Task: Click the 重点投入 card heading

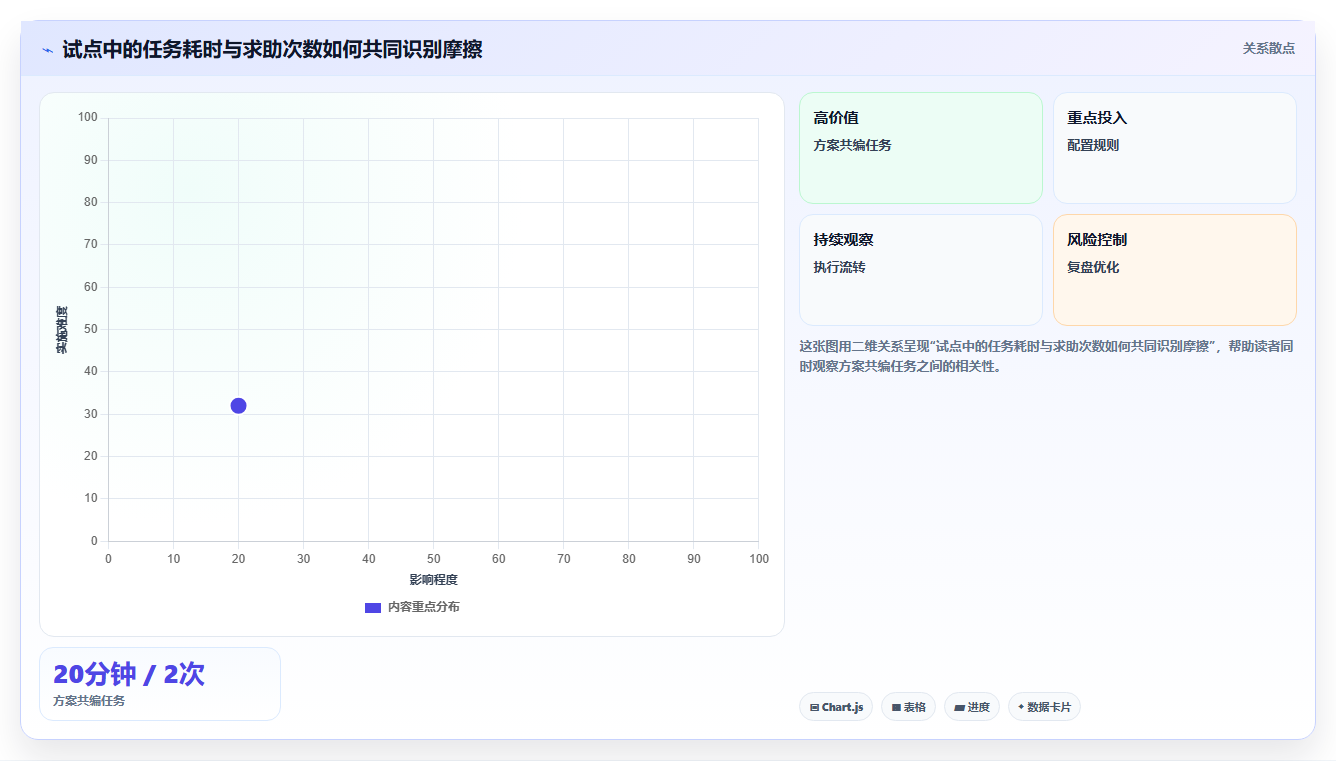Action: click(x=1097, y=118)
